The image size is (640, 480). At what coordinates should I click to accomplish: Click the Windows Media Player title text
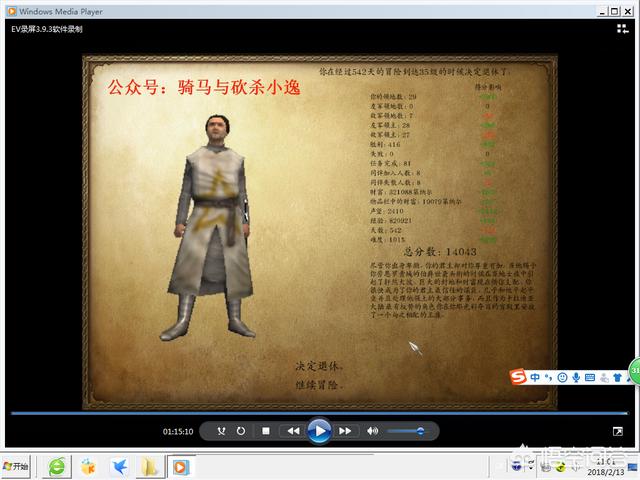coord(61,11)
